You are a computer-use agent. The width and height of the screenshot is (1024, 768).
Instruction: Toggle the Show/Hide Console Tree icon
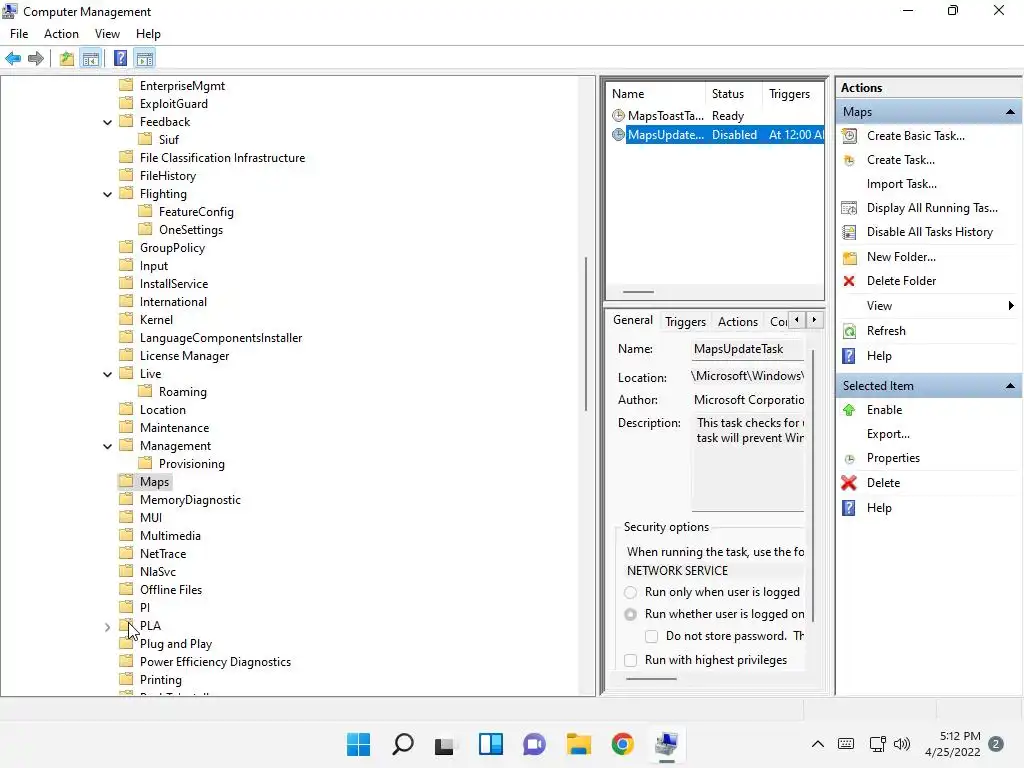(x=91, y=59)
